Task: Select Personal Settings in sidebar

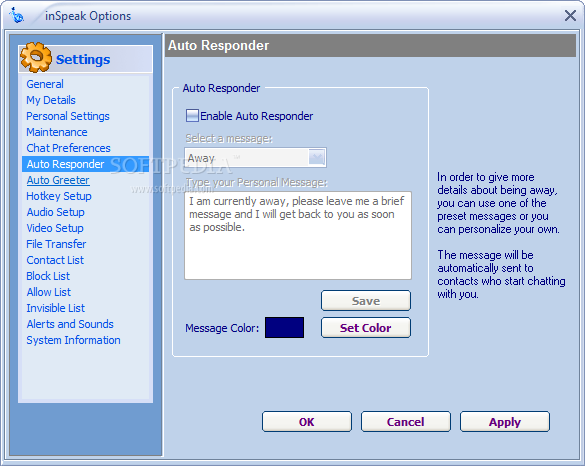Action: coord(68,116)
